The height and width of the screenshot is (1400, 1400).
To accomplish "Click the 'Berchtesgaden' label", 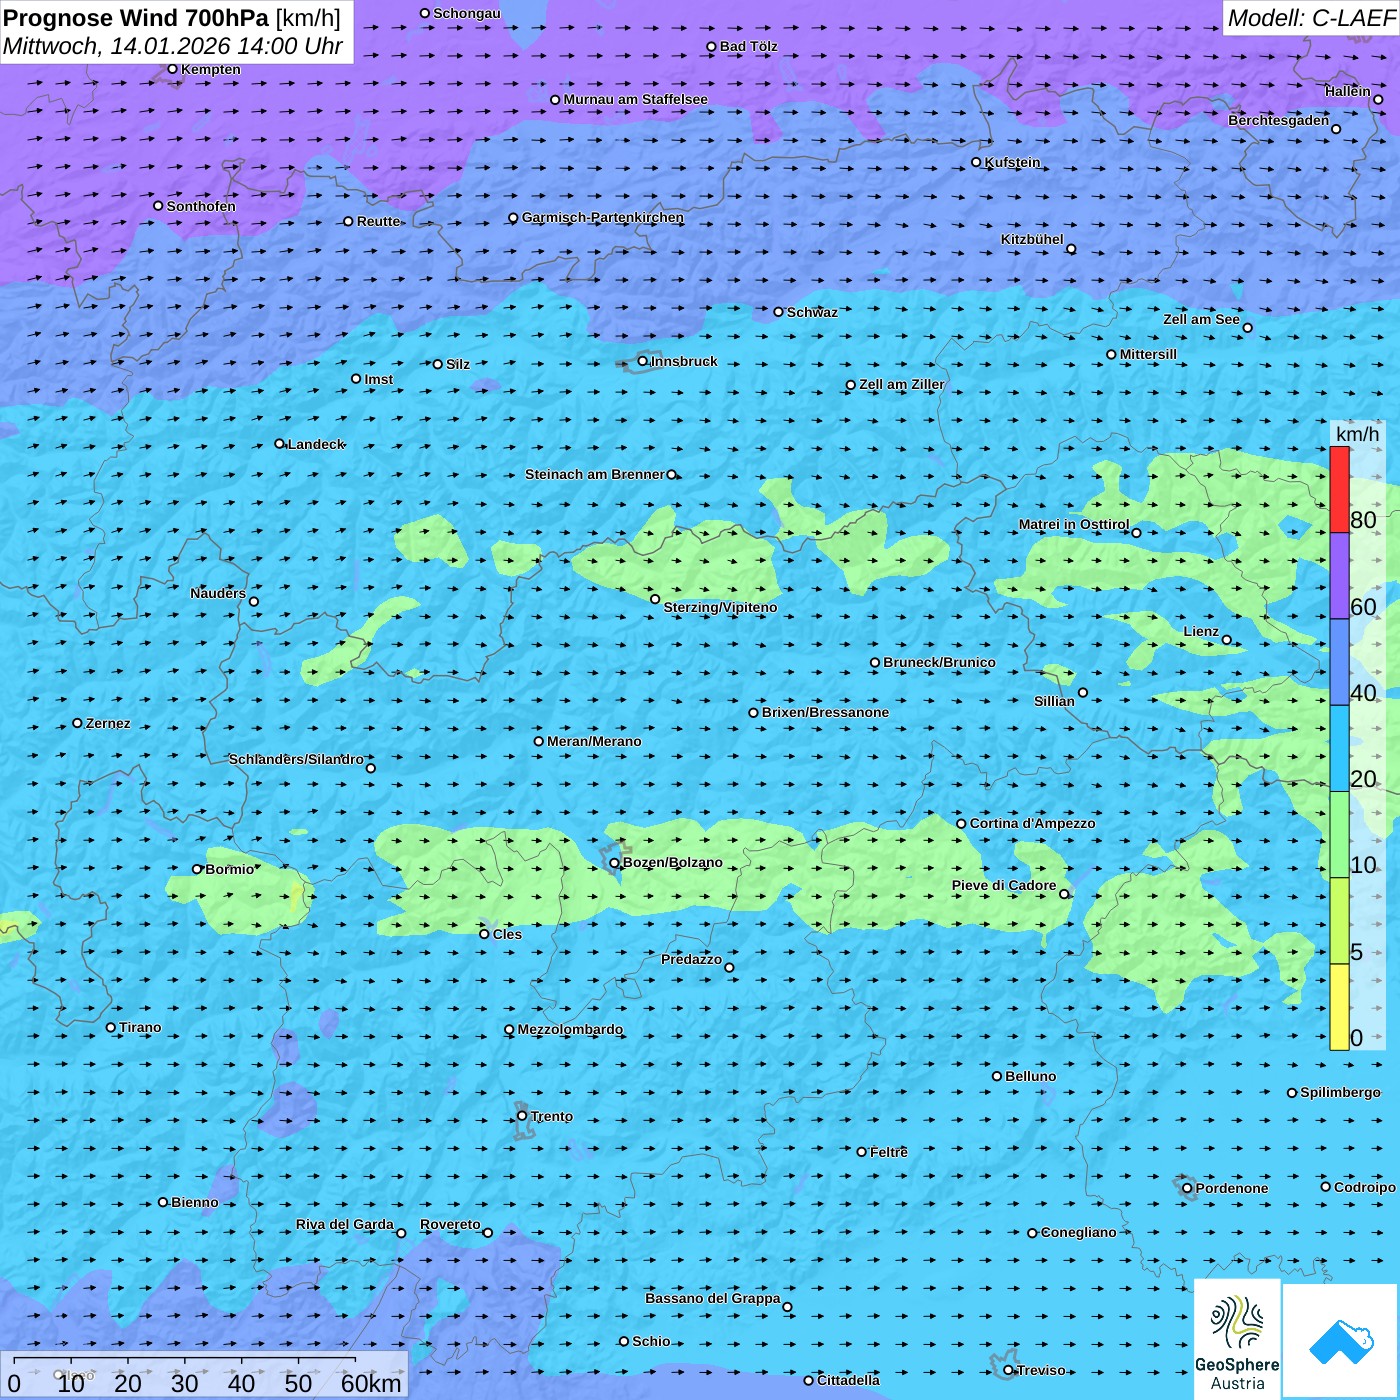I will click(1279, 120).
